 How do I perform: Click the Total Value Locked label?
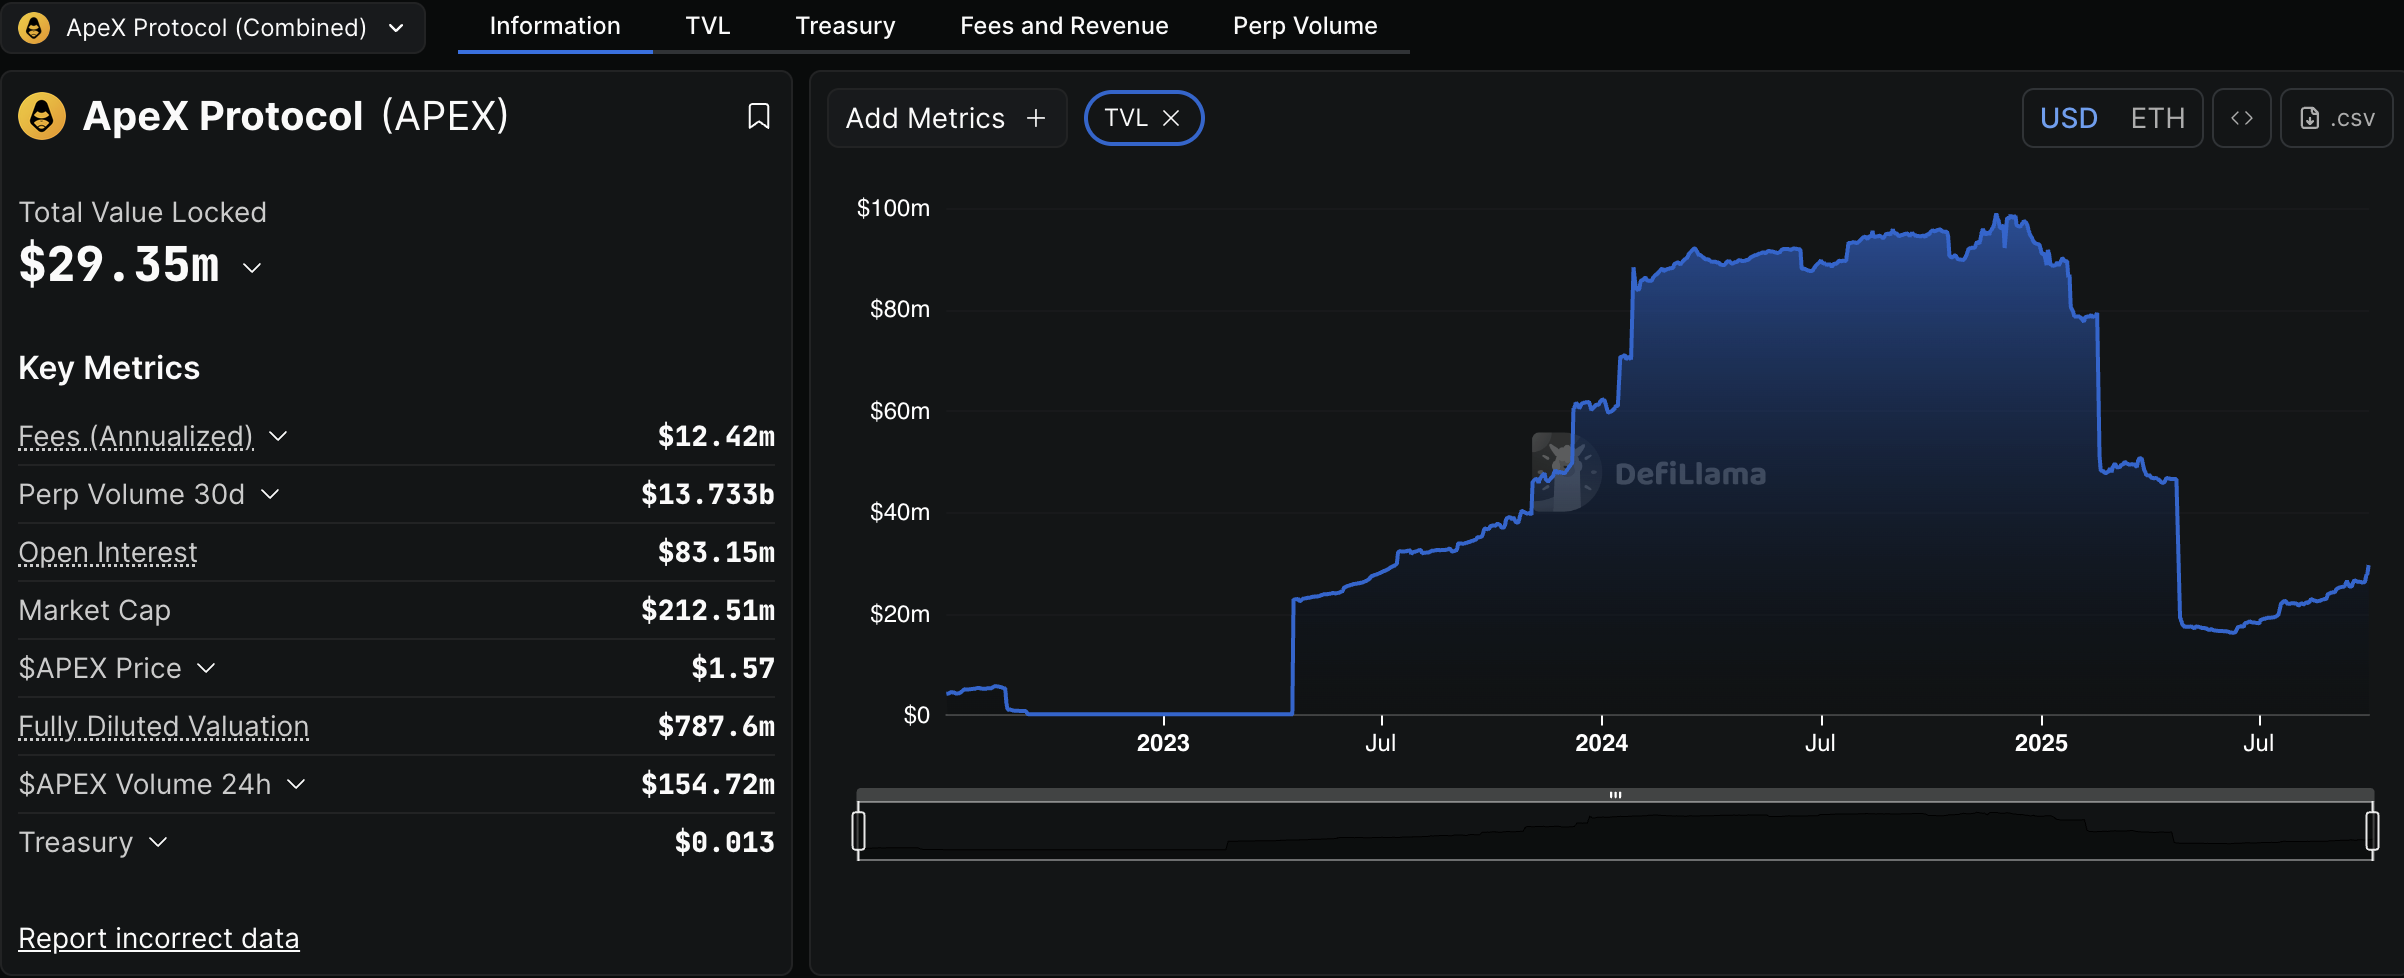click(x=143, y=212)
